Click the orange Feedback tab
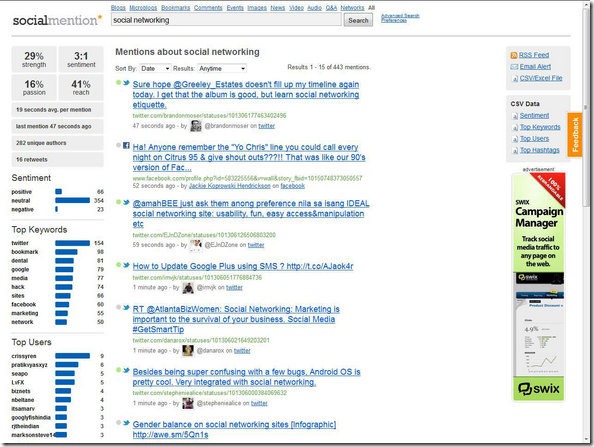 coord(575,134)
